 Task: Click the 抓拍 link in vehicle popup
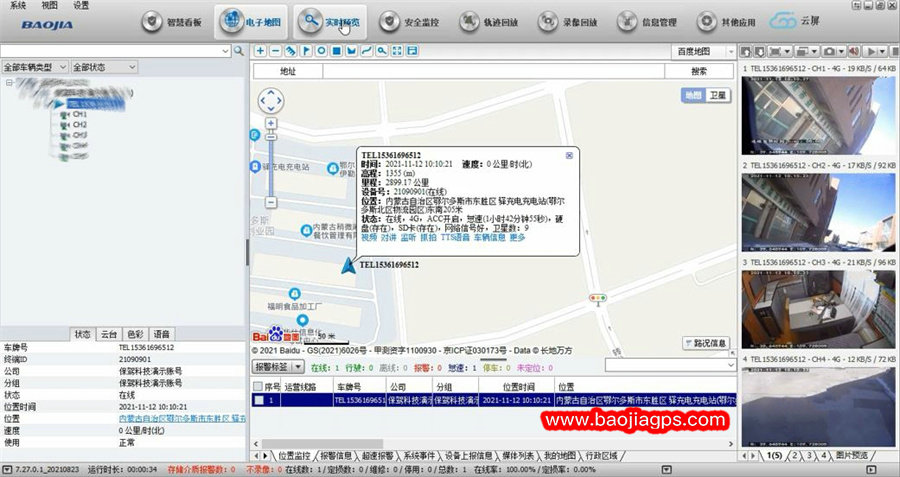tap(428, 237)
